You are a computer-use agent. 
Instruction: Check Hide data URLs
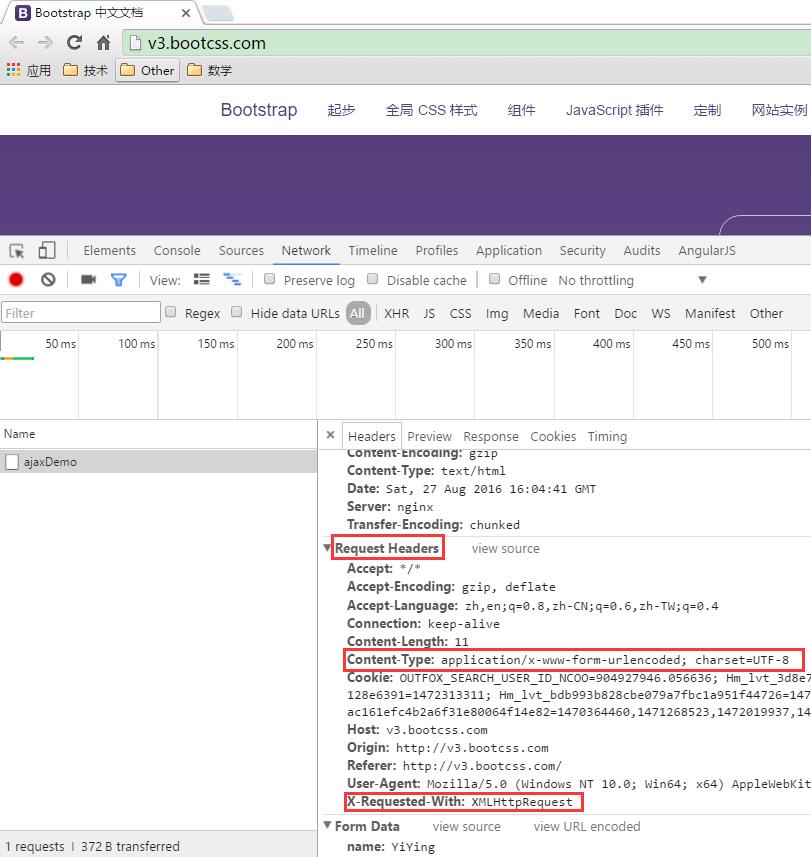pos(236,312)
